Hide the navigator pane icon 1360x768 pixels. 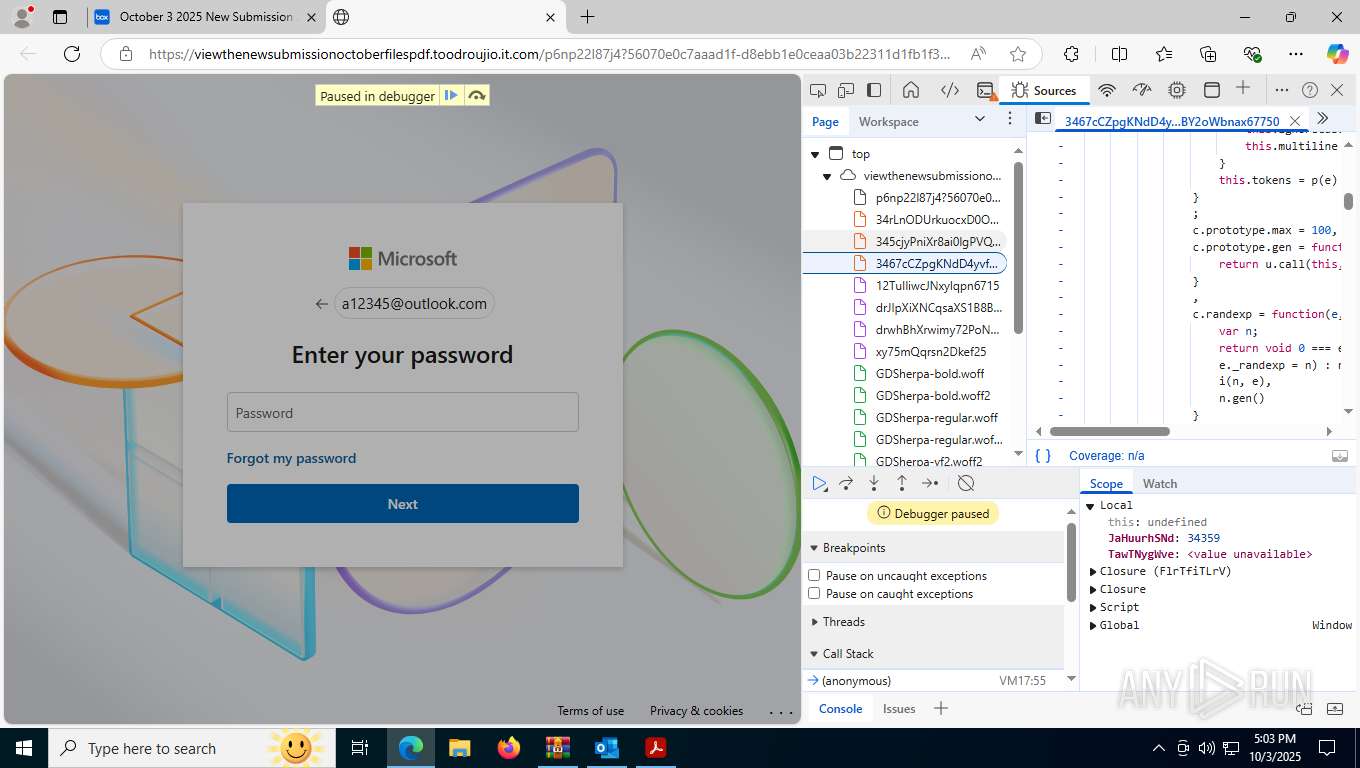(x=1042, y=118)
